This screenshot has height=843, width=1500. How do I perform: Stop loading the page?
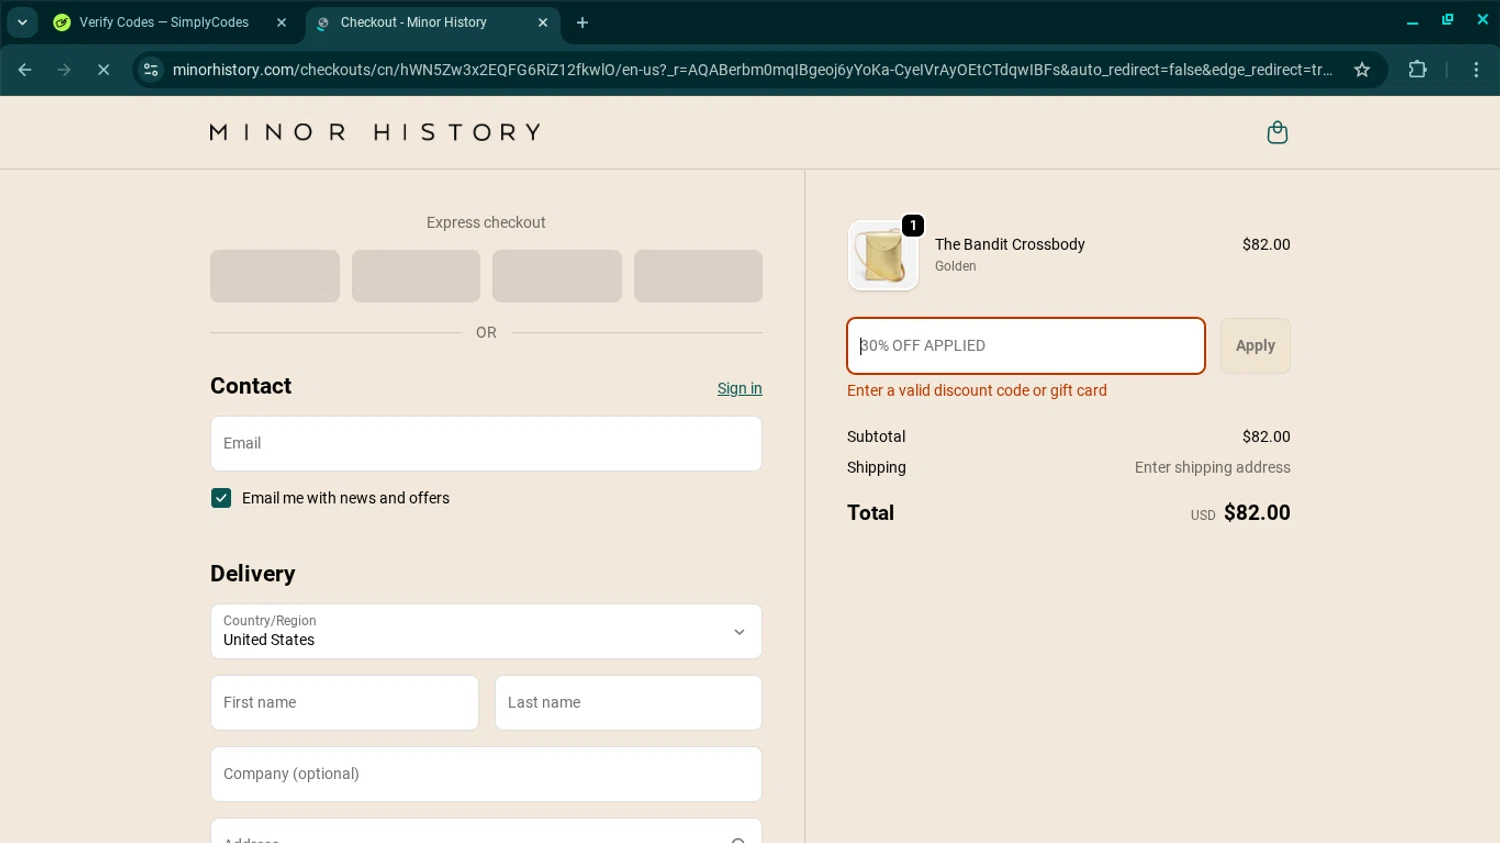103,70
